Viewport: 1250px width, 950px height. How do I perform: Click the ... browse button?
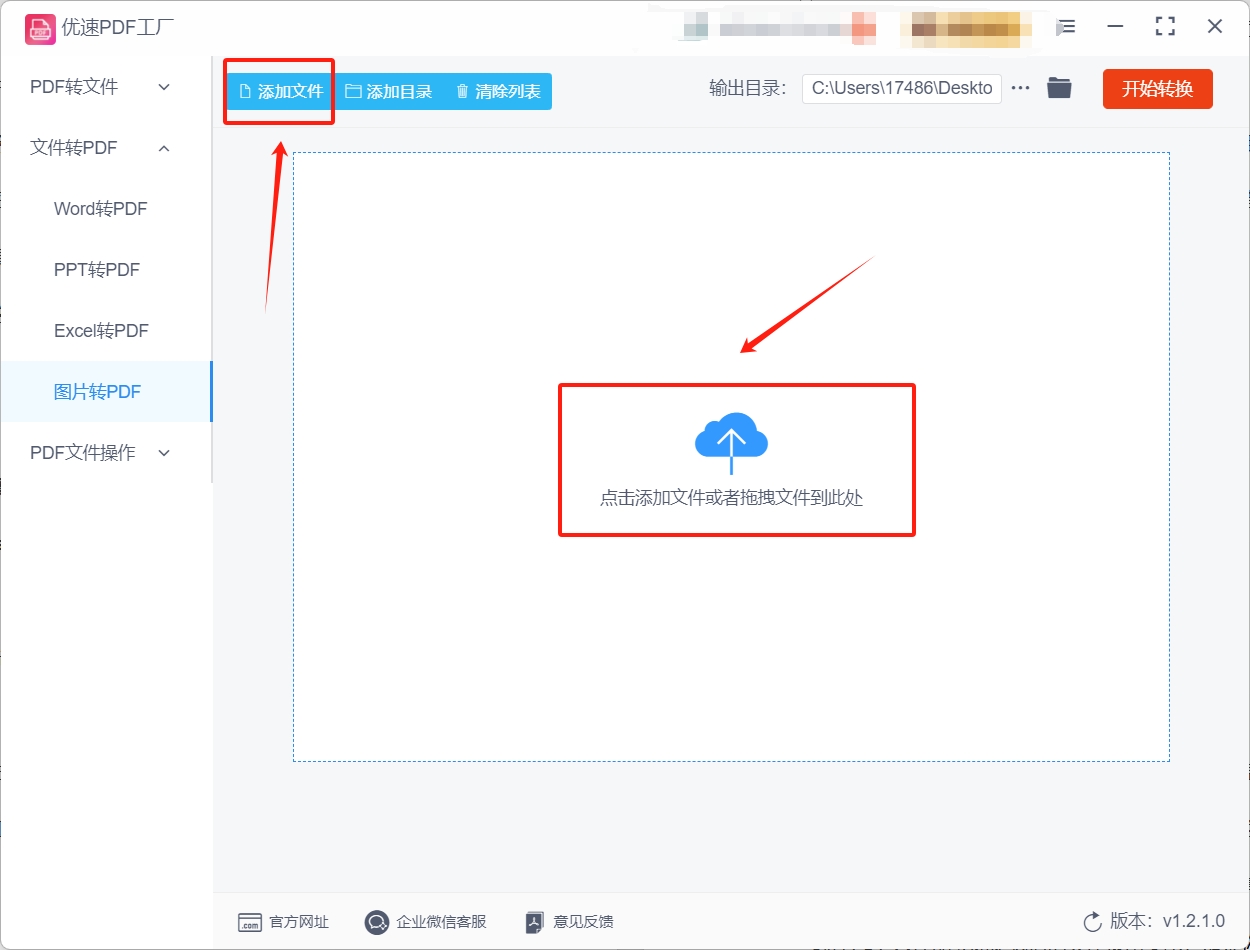tap(1019, 88)
